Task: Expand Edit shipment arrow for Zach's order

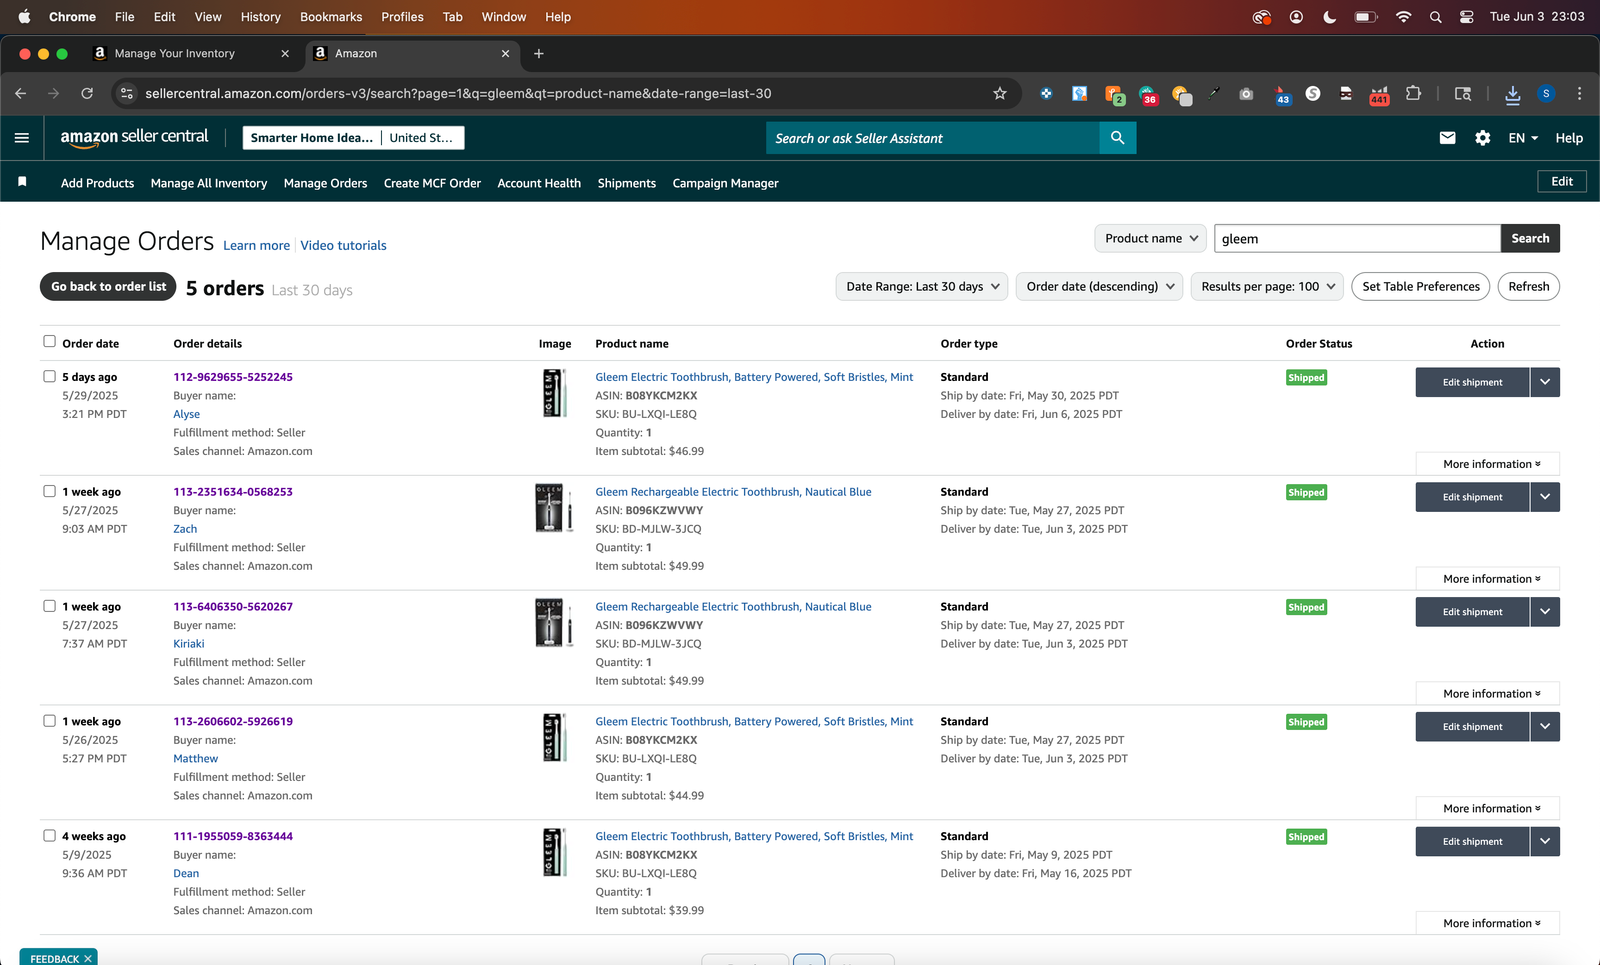Action: [1545, 497]
